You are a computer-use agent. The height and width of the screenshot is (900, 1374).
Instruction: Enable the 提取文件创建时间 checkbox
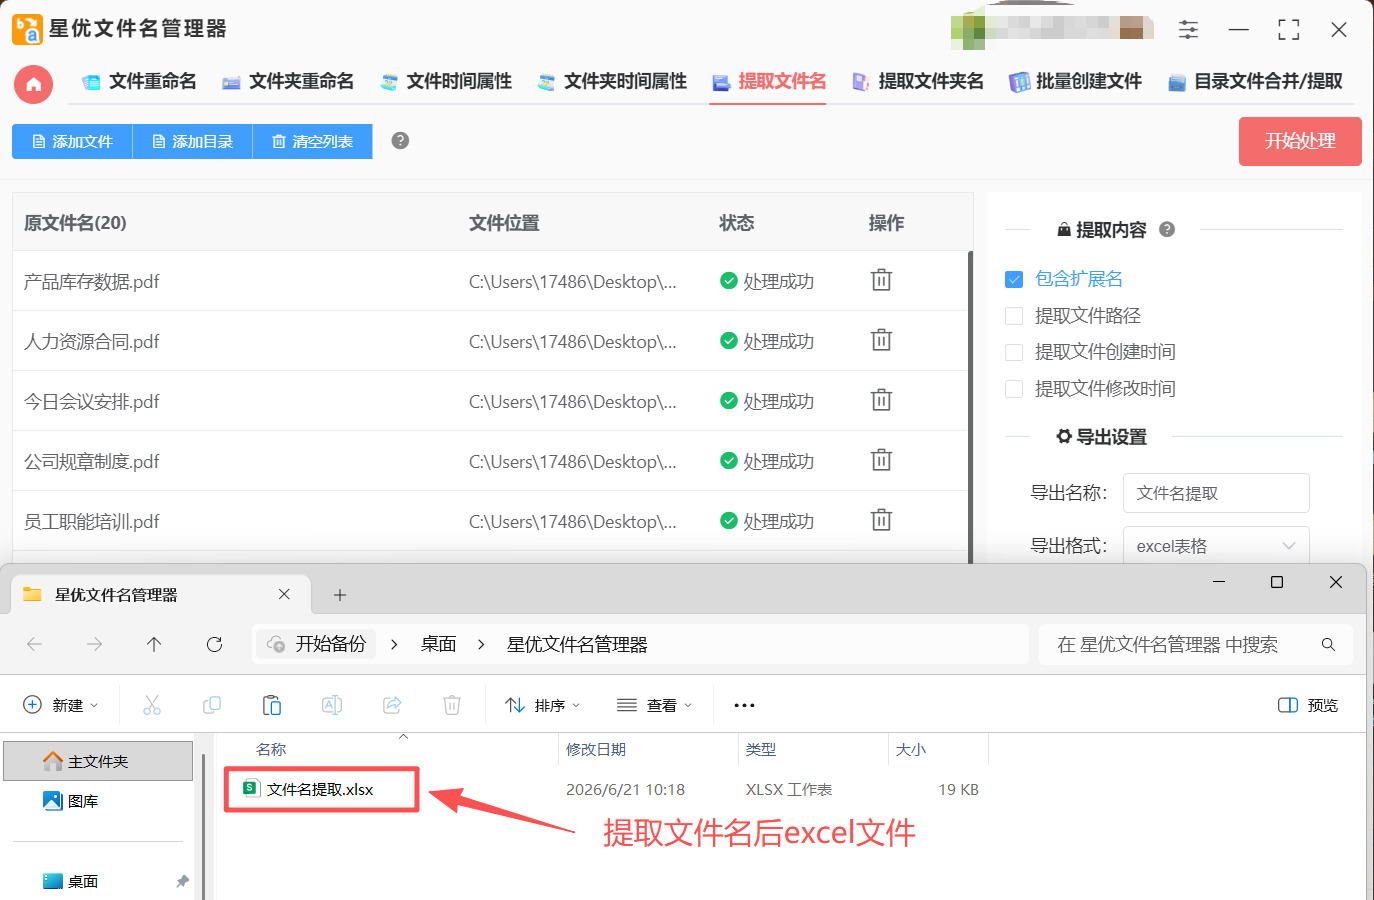click(1014, 352)
